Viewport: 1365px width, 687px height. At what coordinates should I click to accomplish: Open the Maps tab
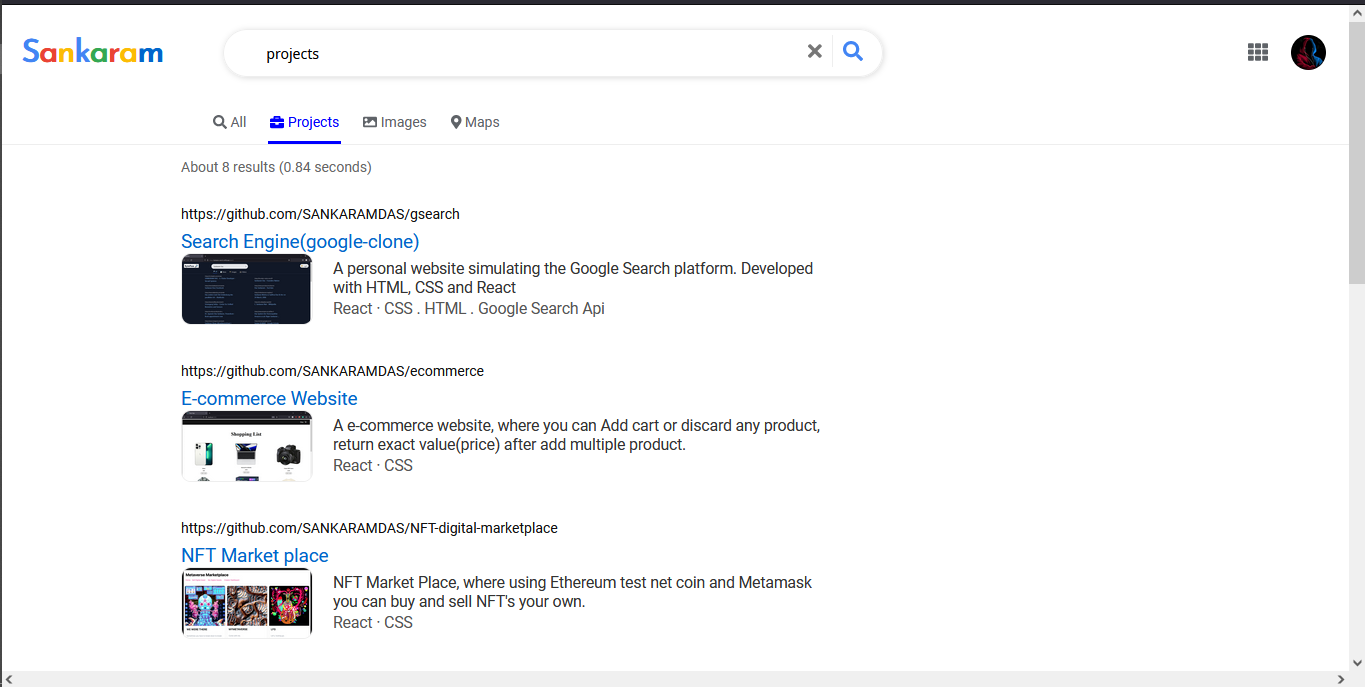pos(474,121)
